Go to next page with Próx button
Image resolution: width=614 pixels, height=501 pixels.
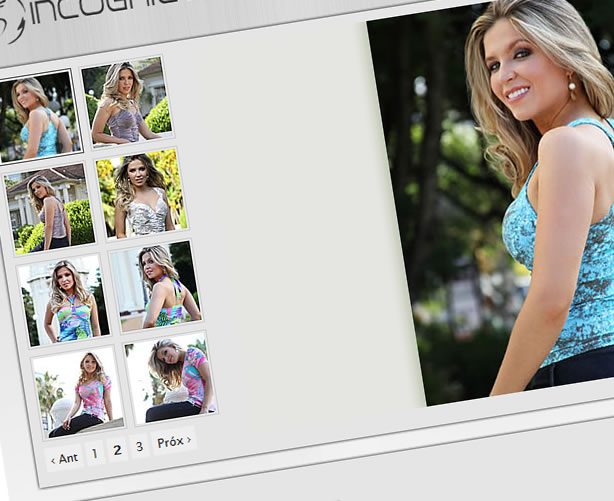[174, 442]
